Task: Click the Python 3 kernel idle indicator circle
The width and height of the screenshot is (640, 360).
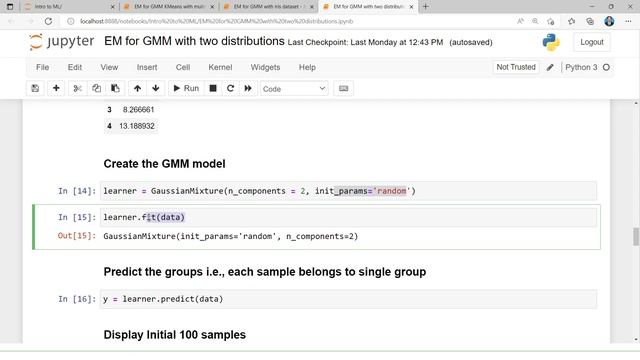Action: [606, 67]
